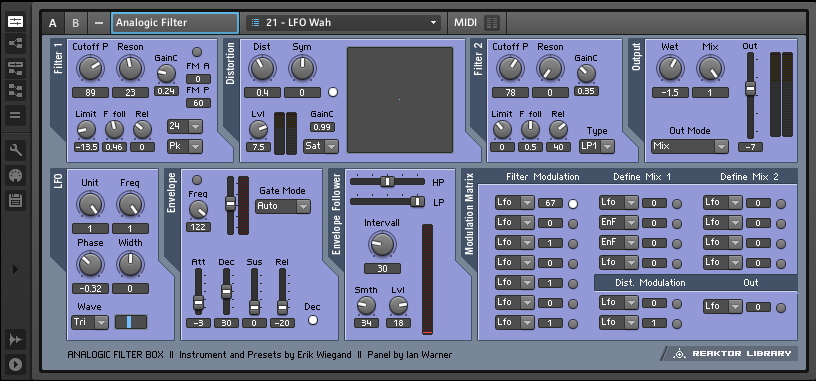Click the minus button in header
This screenshot has width=816, height=381.
pyautogui.click(x=98, y=23)
